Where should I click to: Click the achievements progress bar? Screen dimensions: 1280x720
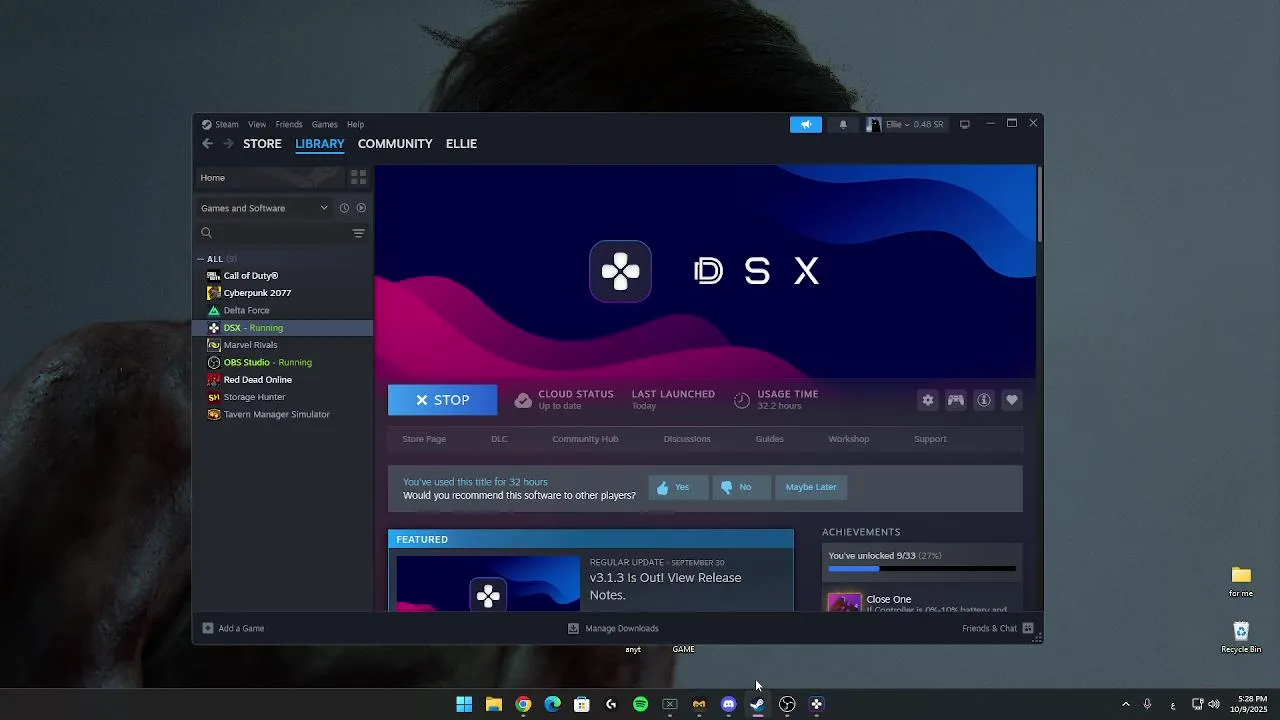(x=922, y=569)
